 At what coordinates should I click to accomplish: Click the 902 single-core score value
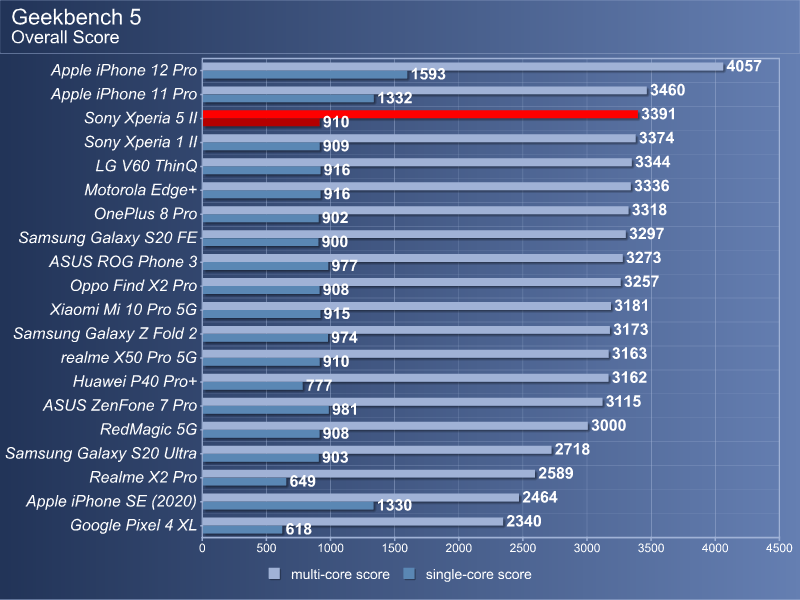click(335, 218)
